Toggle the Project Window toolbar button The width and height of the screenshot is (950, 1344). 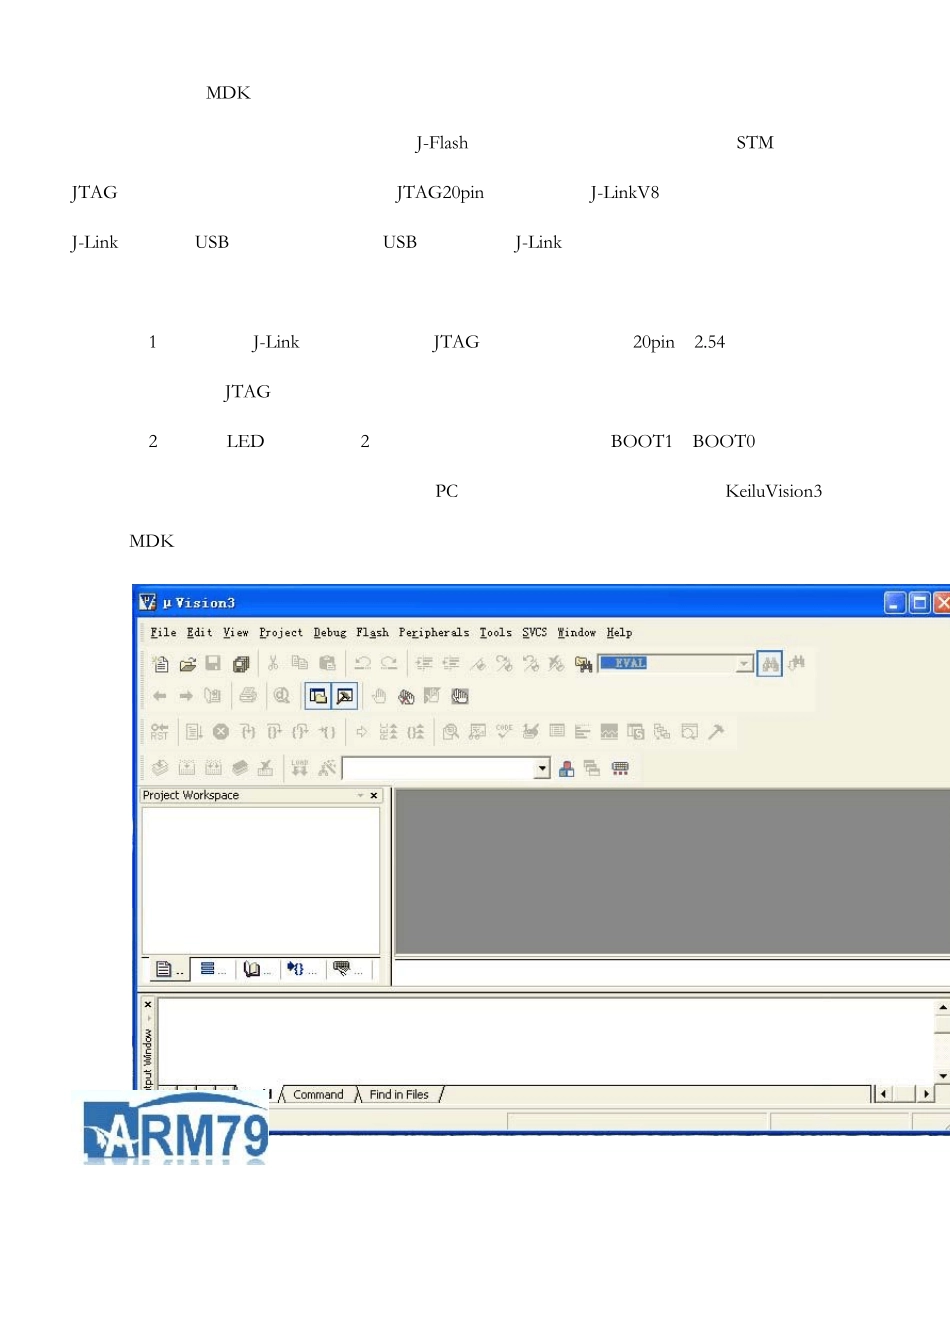point(318,696)
